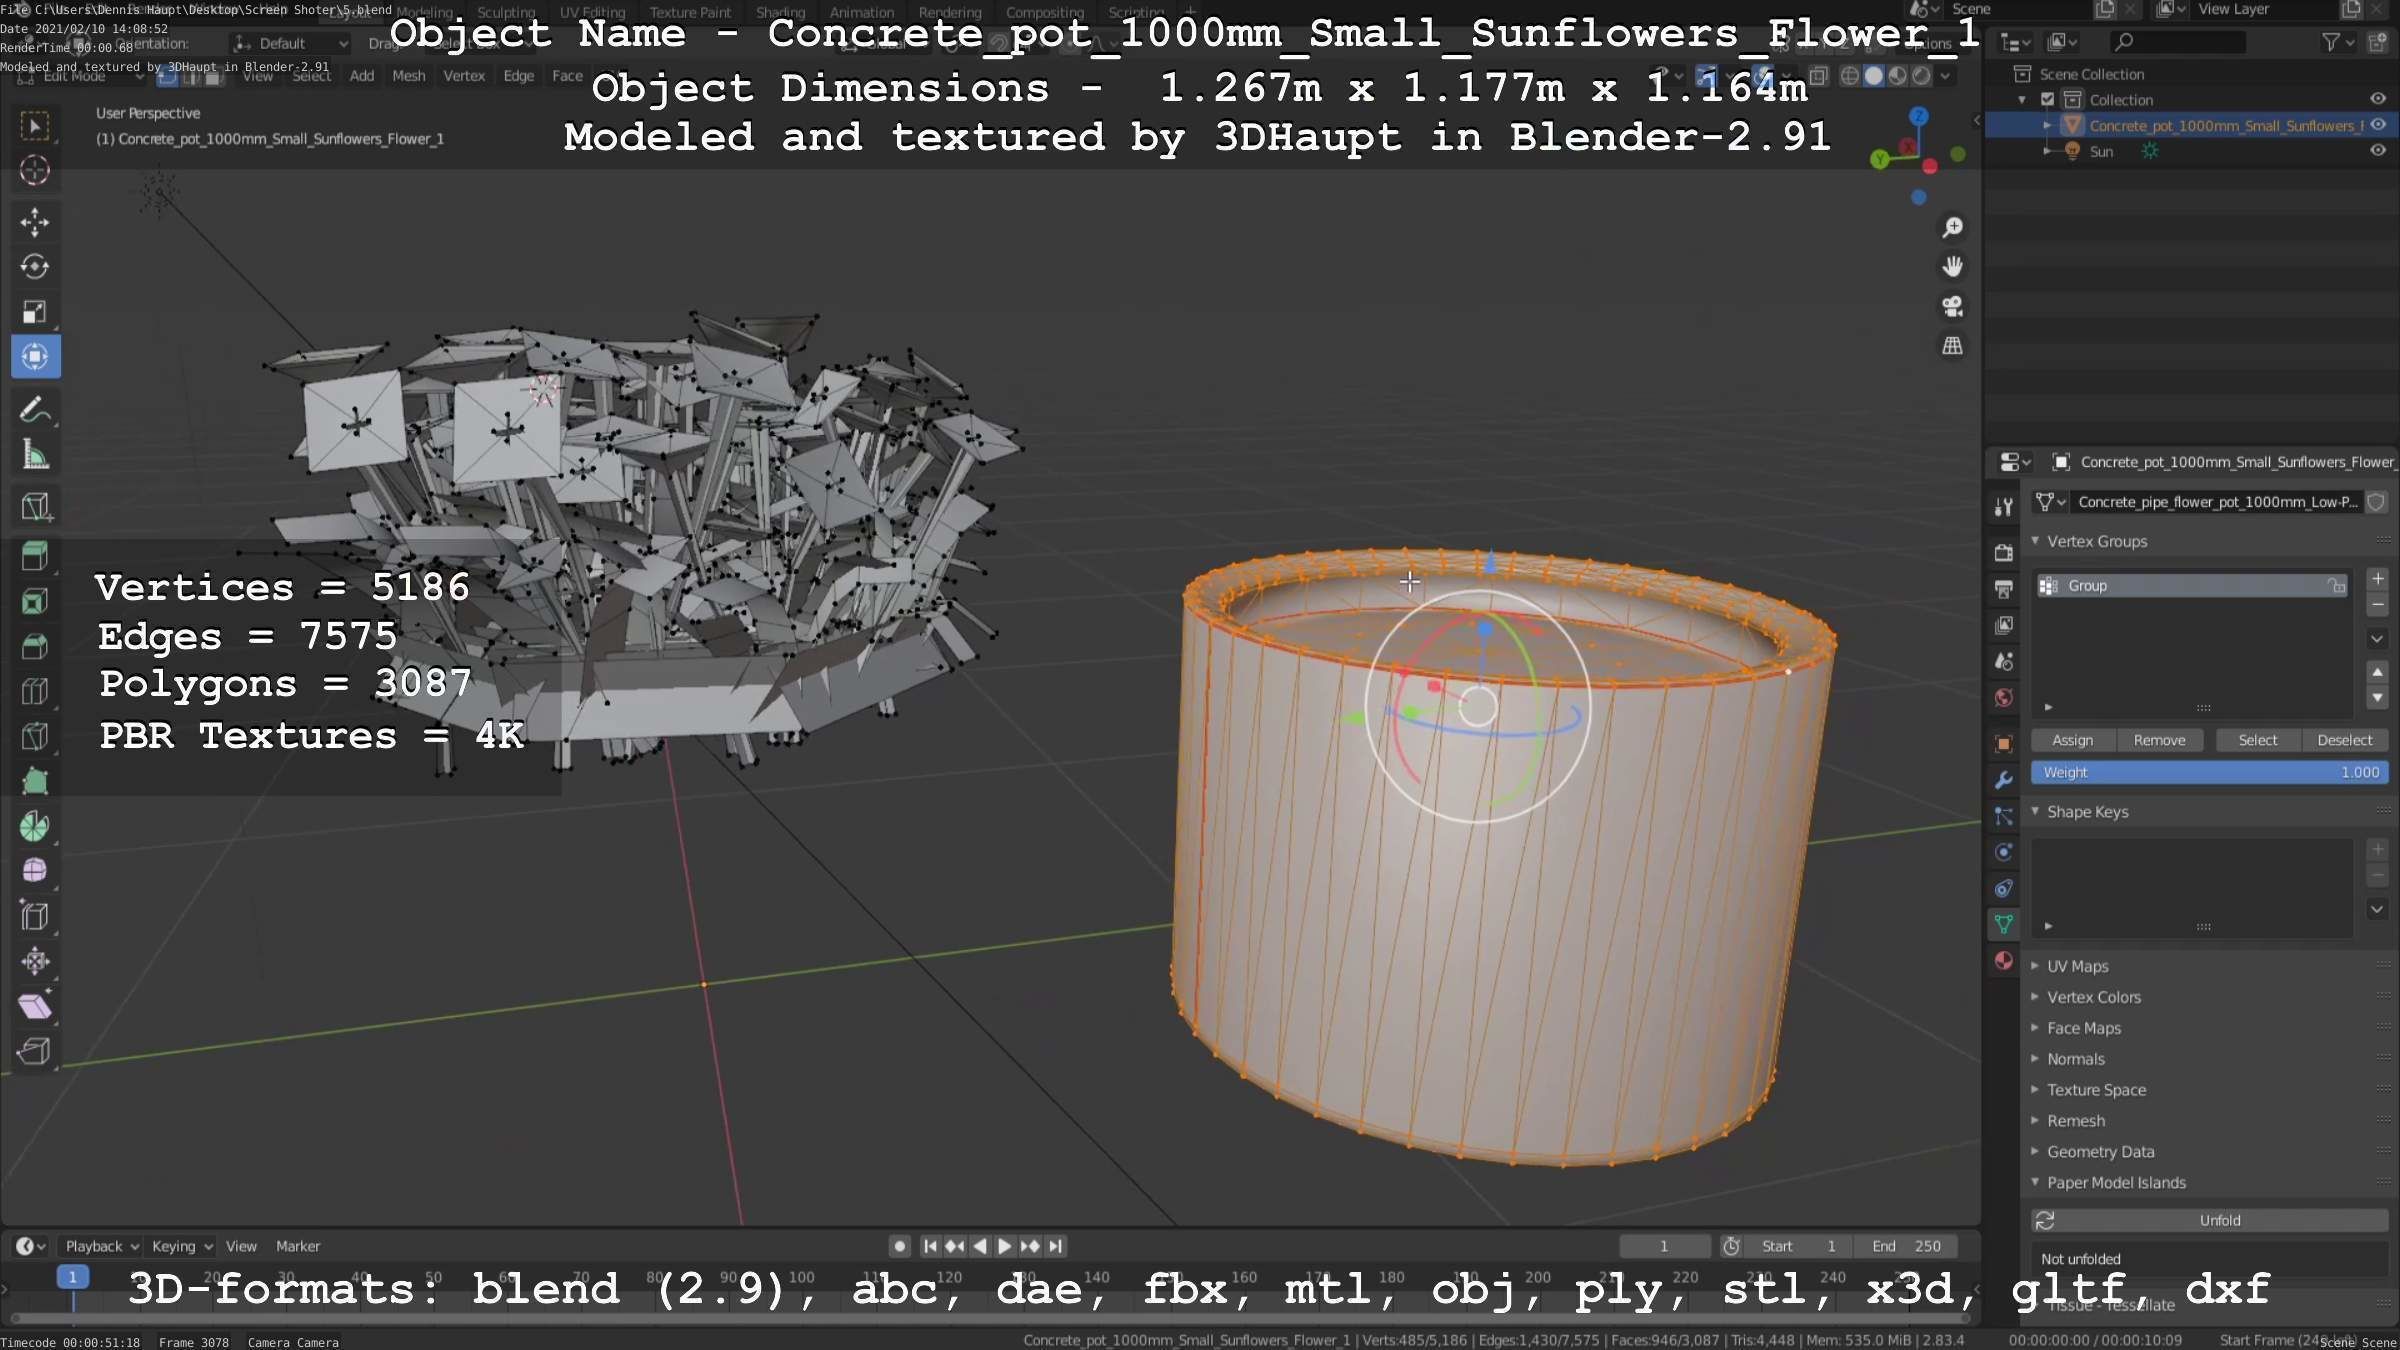Screen dimensions: 2400x1350
Task: Choose the Annotate pencil tool
Action: tap(35, 410)
